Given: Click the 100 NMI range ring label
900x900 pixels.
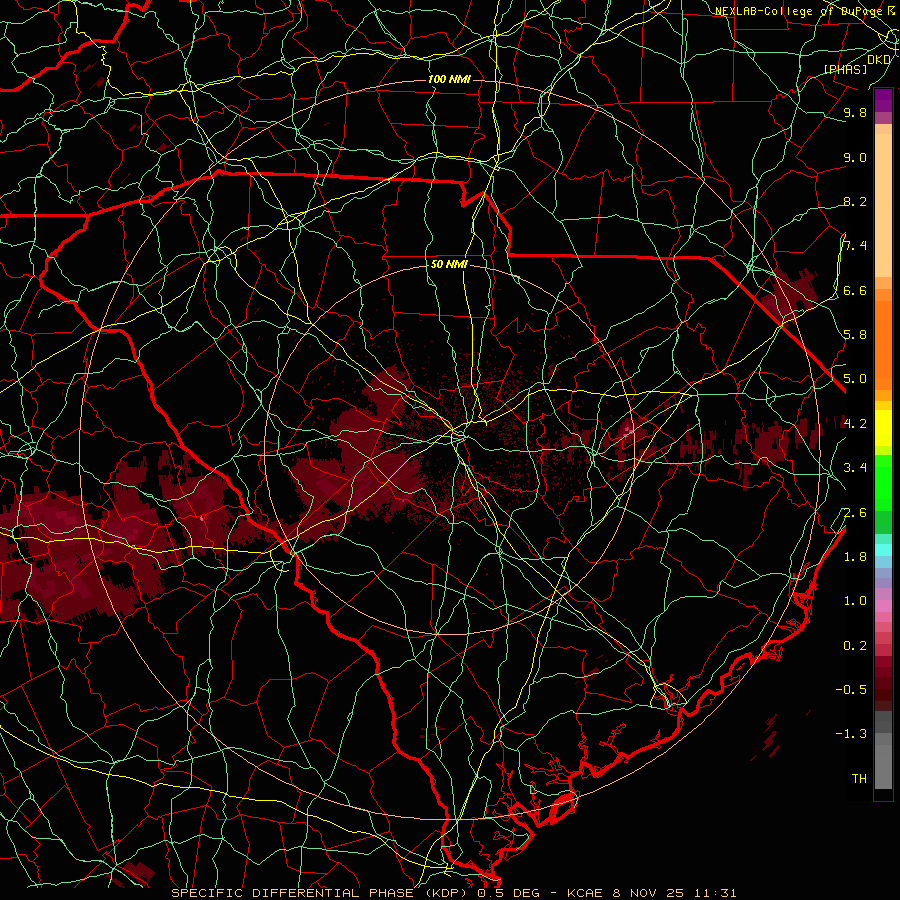Looking at the screenshot, I should click(449, 79).
